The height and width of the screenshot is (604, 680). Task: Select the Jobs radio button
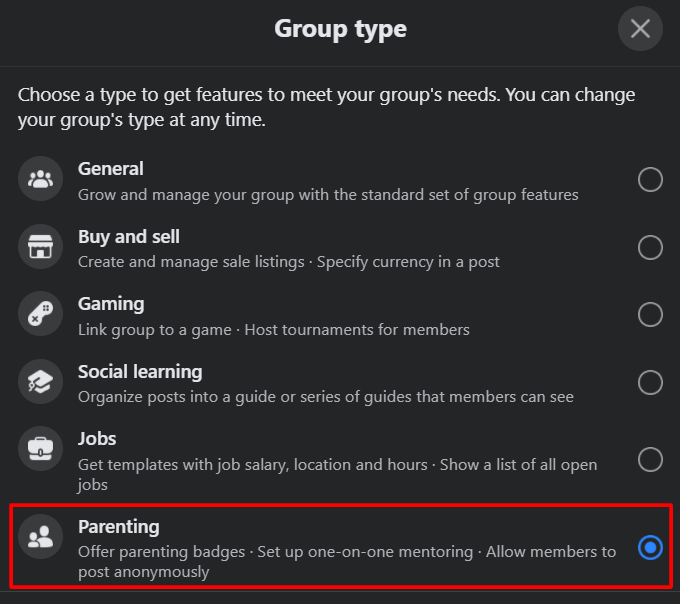click(650, 460)
